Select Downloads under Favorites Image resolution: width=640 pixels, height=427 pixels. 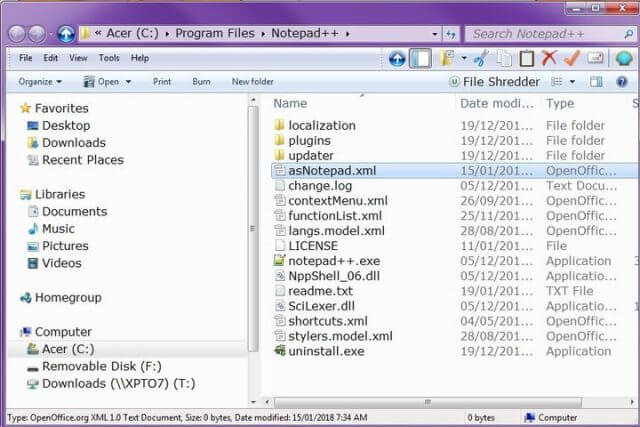[x=66, y=143]
